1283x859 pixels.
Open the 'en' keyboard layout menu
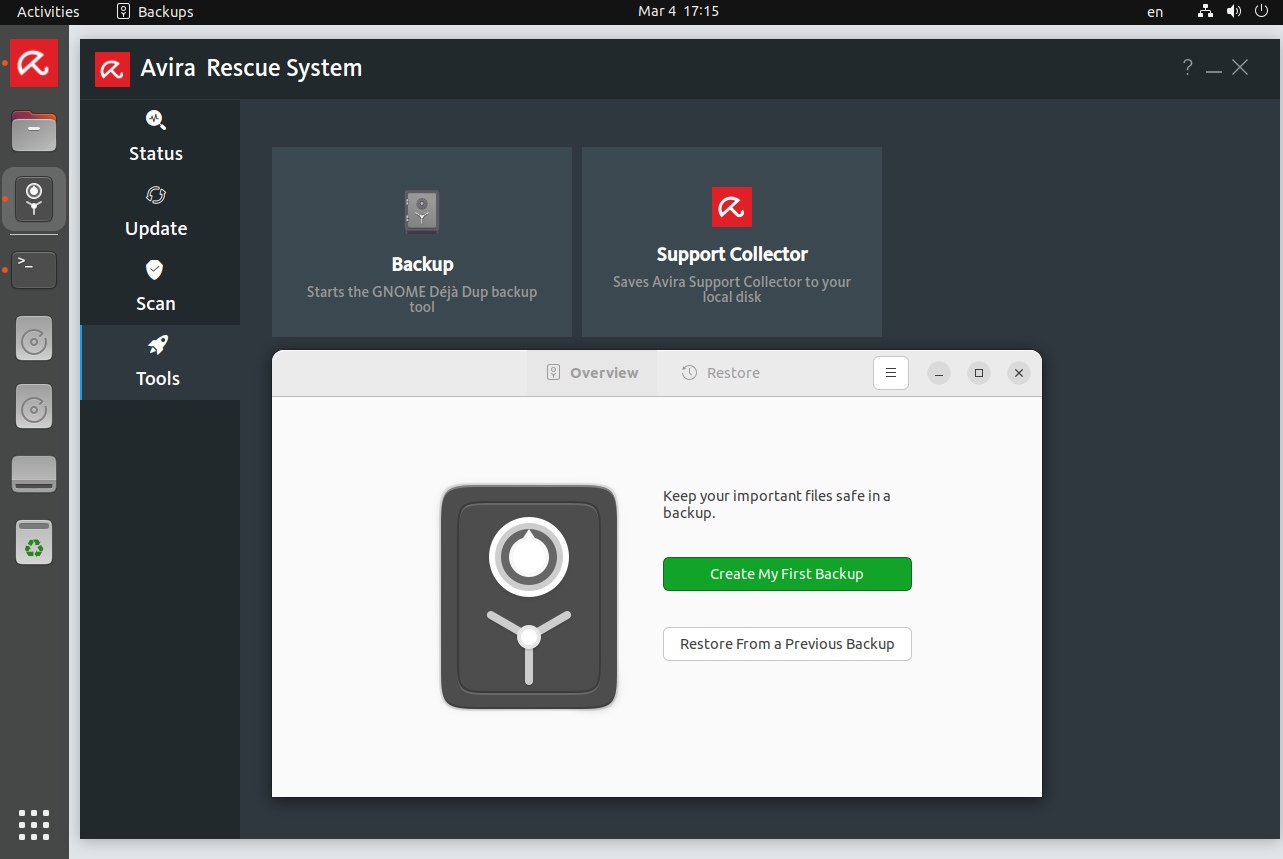pos(1155,12)
